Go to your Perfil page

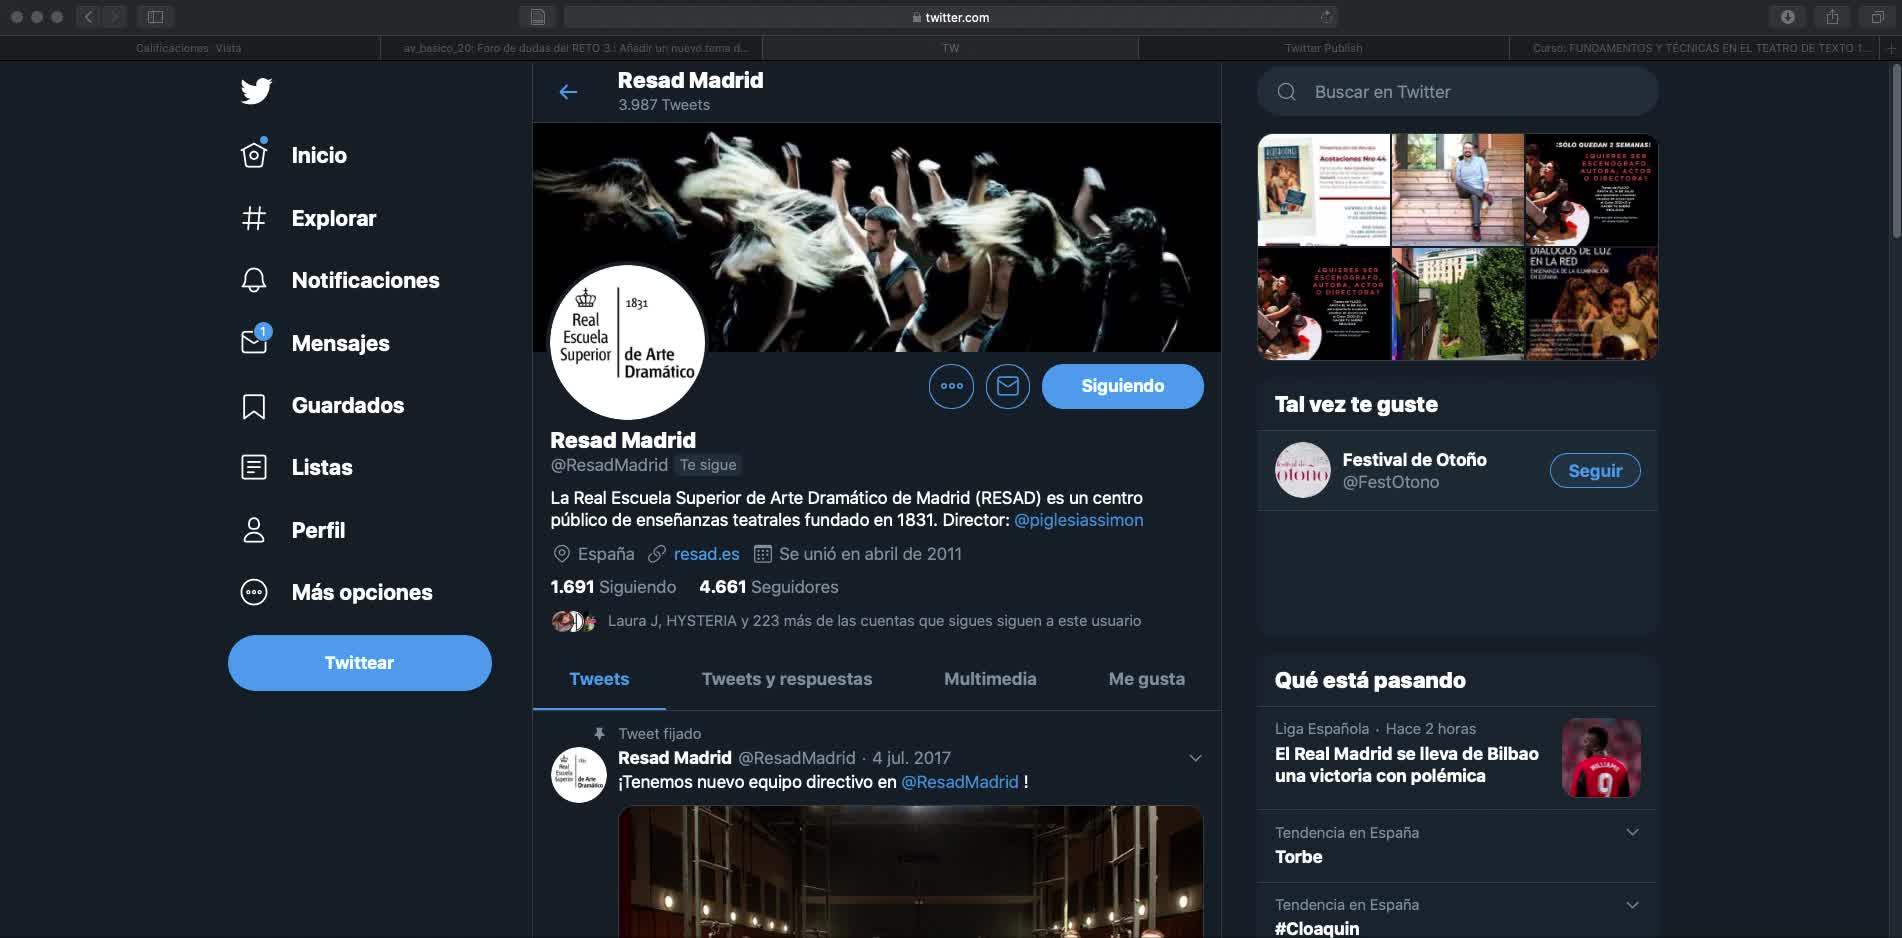click(293, 530)
